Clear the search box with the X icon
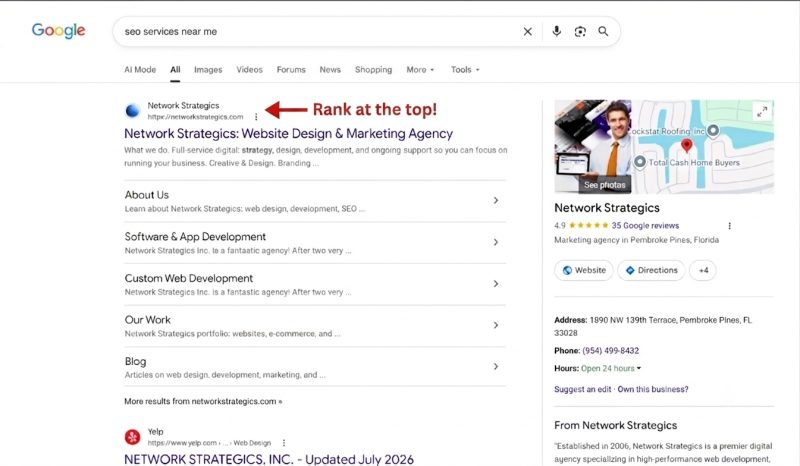800x466 pixels. tap(528, 32)
